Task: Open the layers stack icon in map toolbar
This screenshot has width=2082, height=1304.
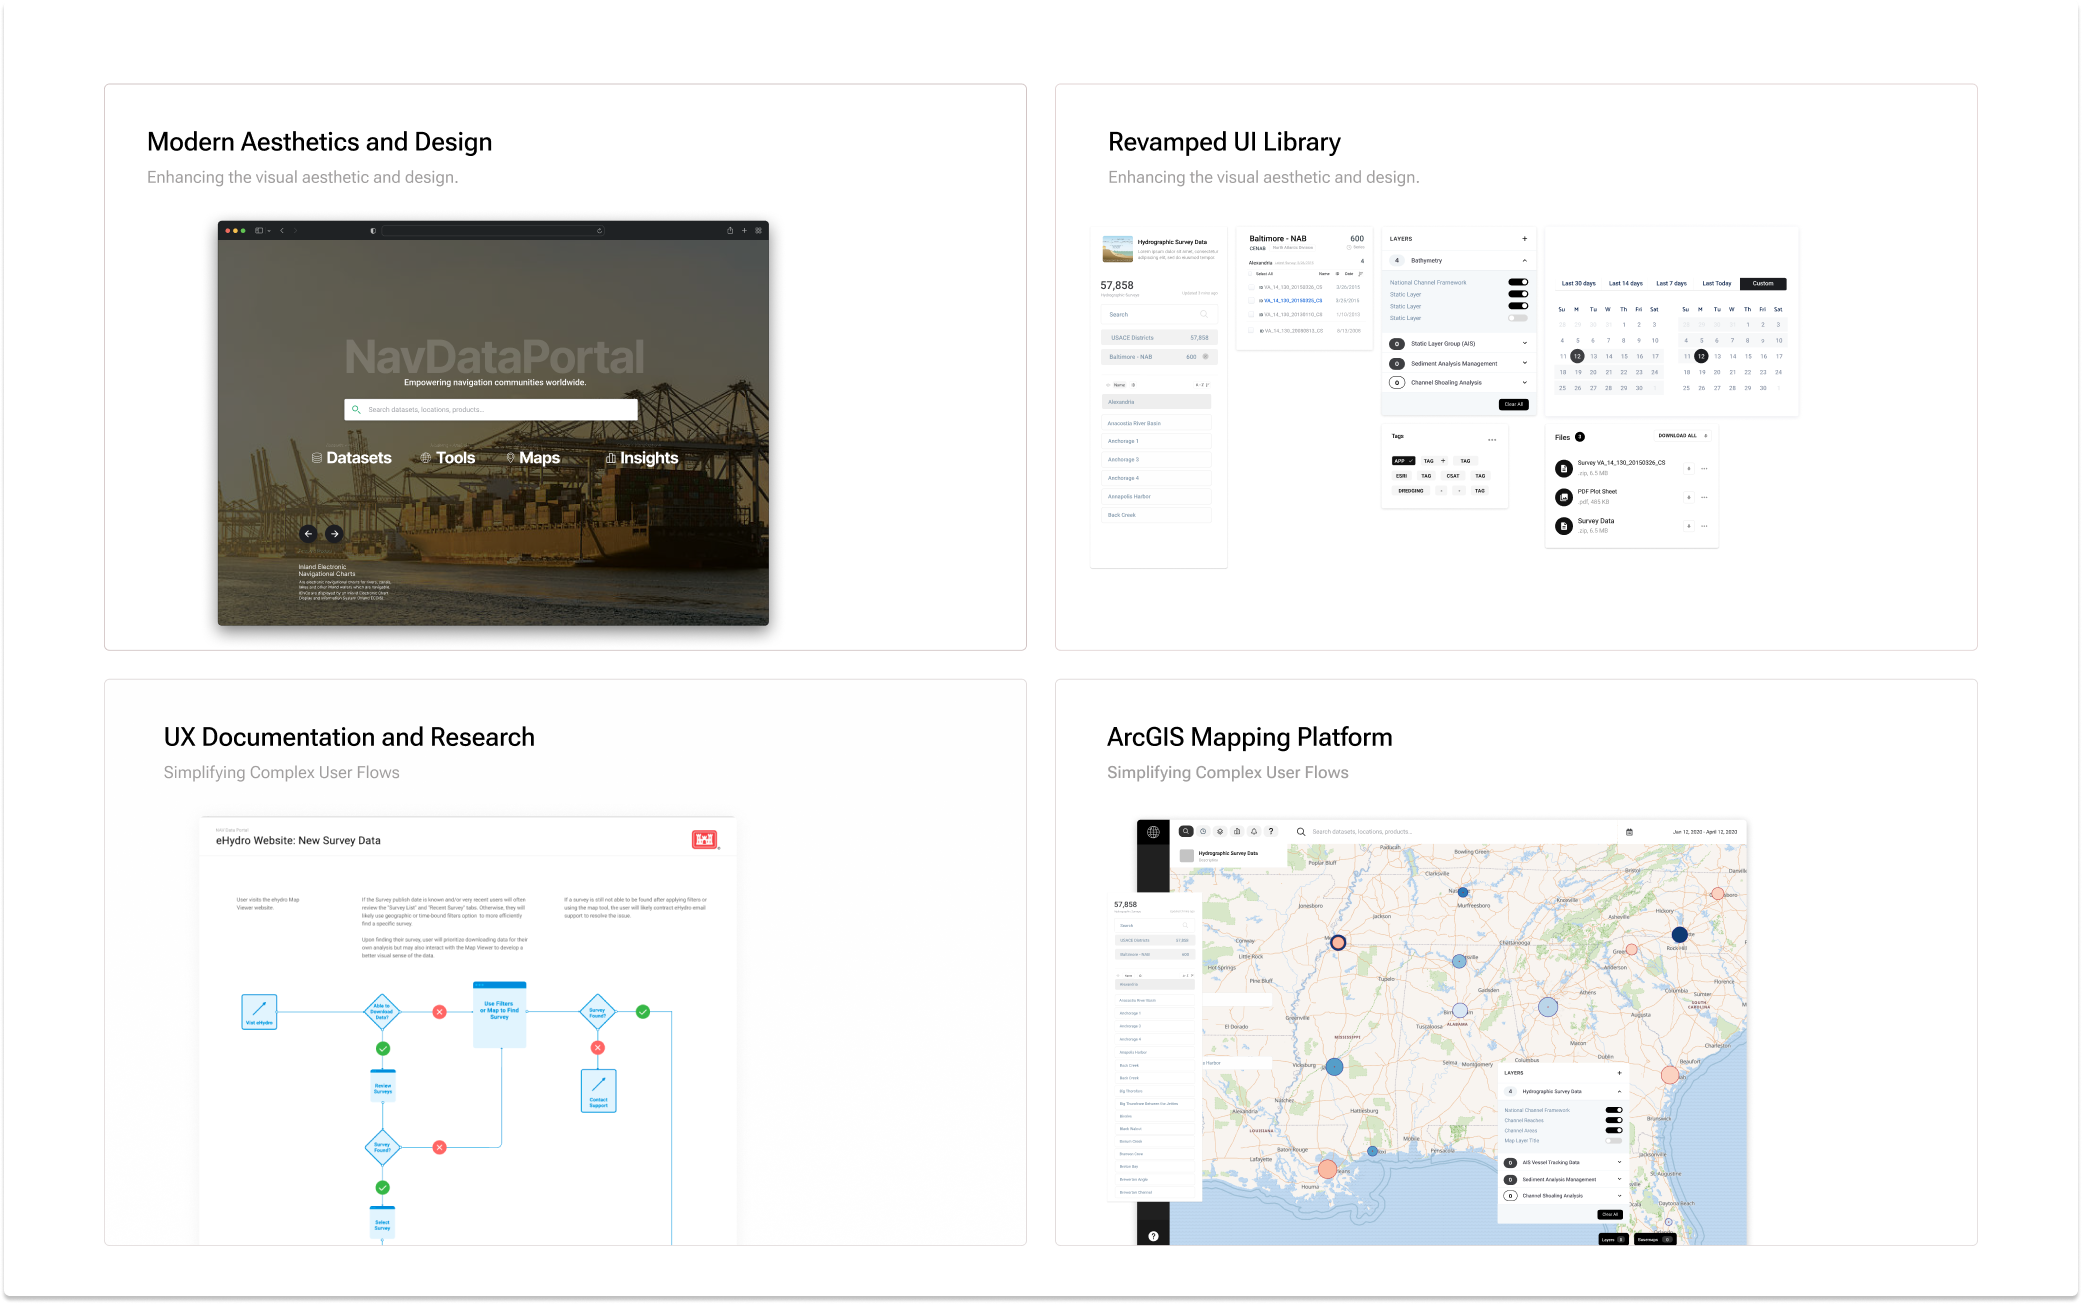Action: pos(1220,831)
